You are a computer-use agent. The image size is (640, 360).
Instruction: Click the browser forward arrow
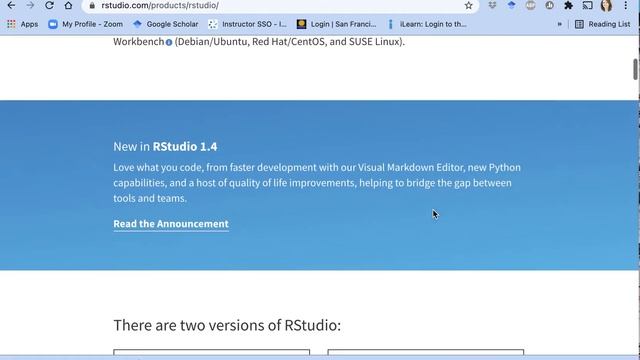click(30, 5)
